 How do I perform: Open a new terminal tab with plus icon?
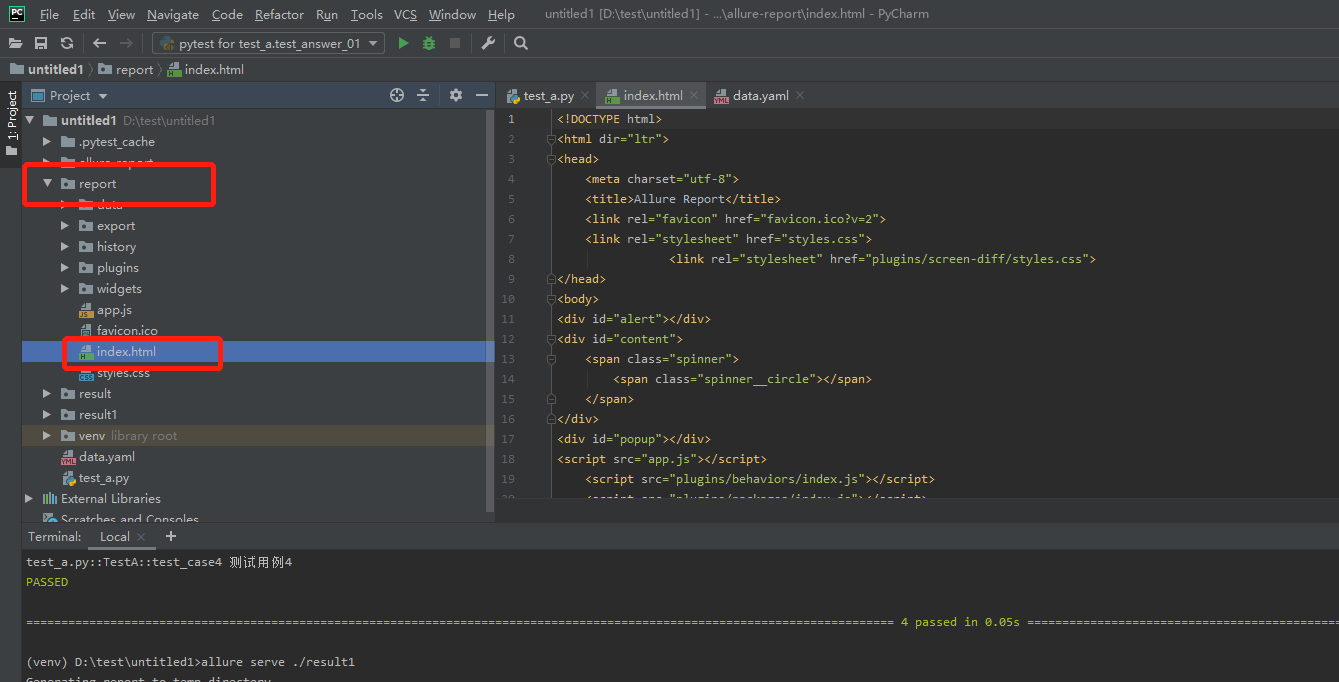coord(170,536)
